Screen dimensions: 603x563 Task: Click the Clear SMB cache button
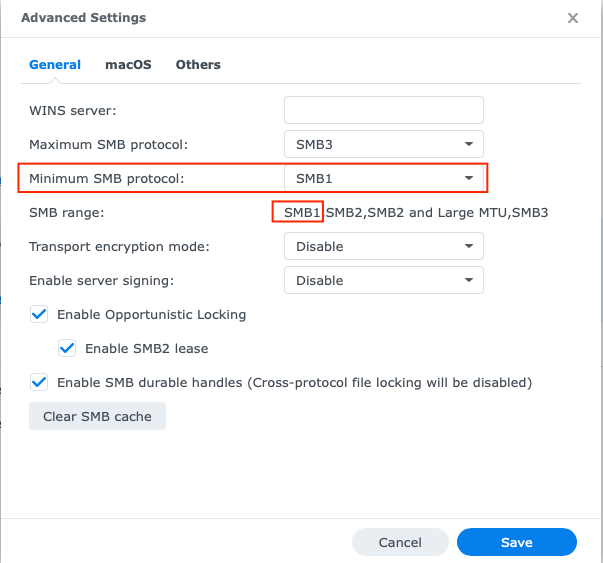[97, 416]
